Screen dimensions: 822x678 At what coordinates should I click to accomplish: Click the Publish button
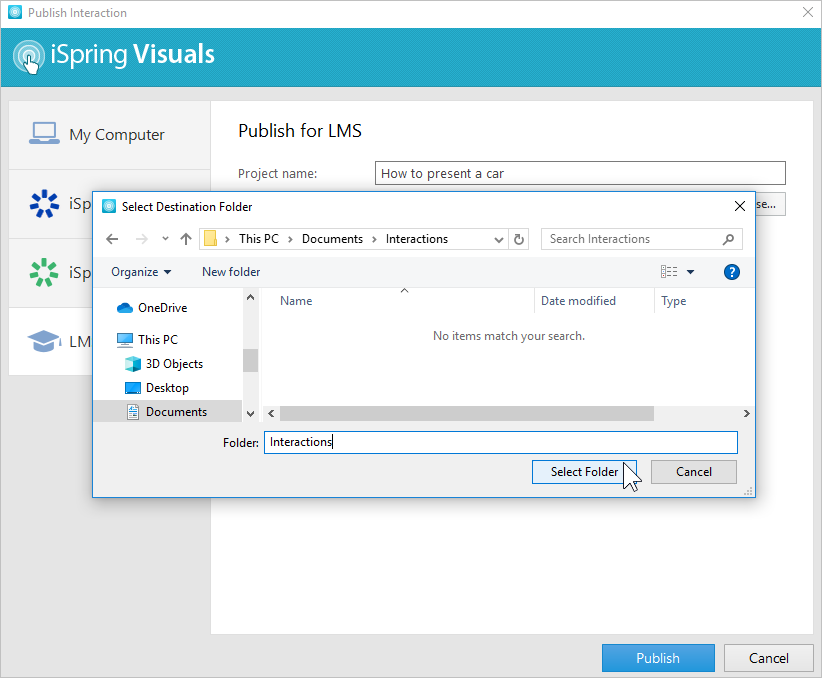(657, 658)
